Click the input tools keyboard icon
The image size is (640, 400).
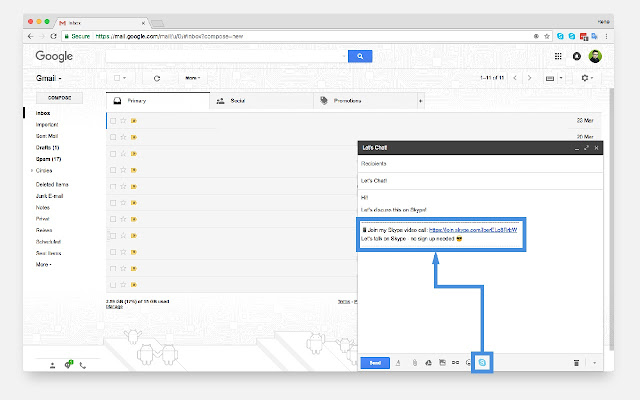pos(550,78)
